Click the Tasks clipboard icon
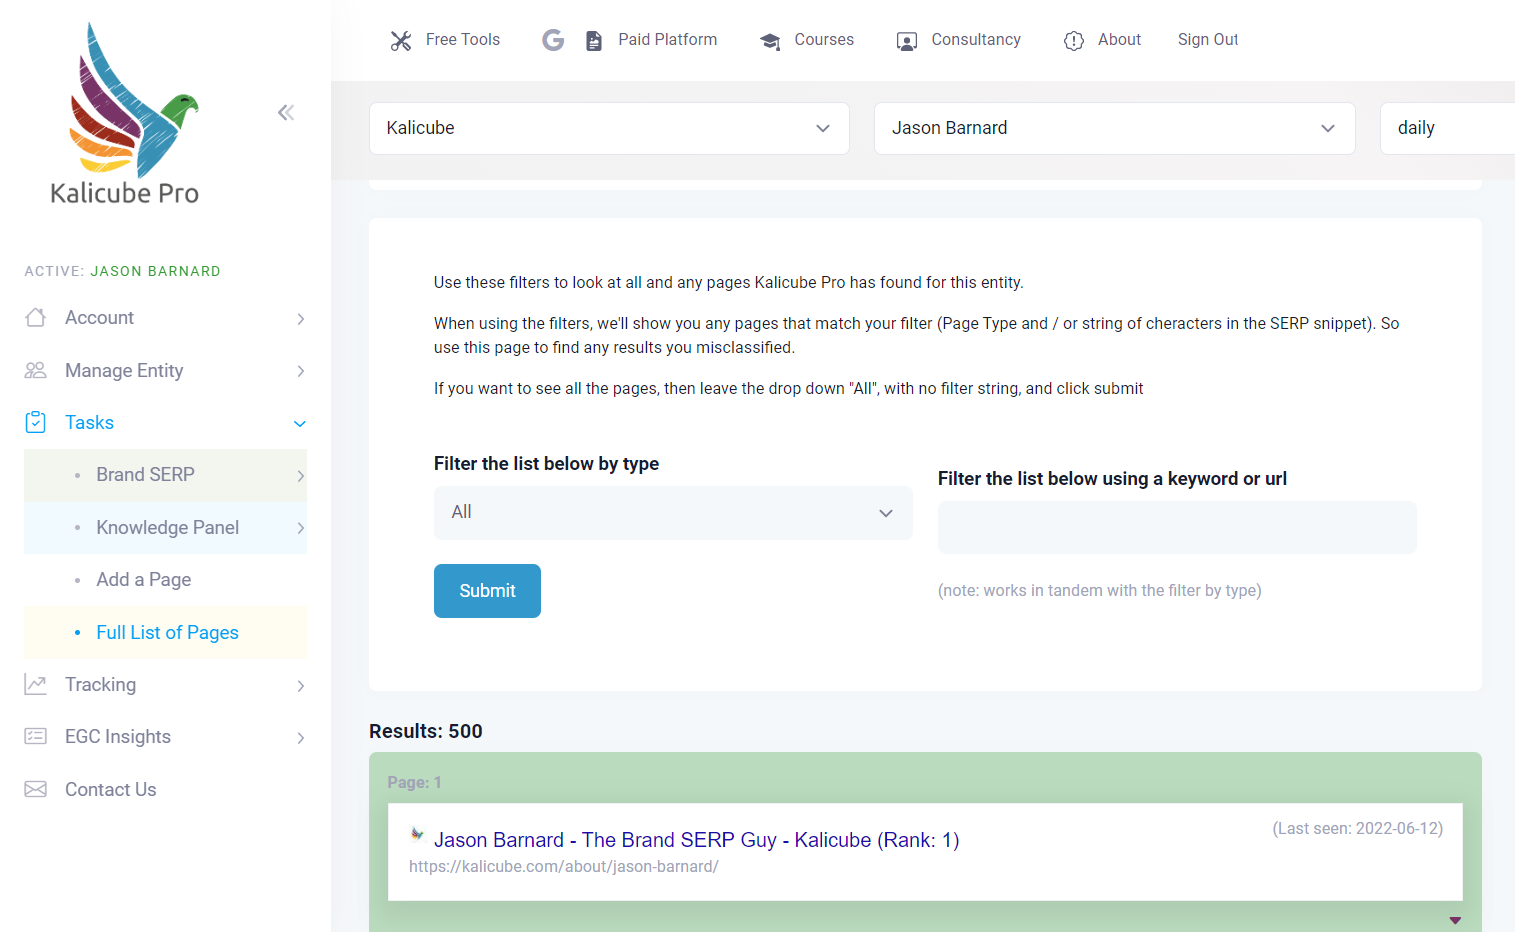 pos(36,422)
